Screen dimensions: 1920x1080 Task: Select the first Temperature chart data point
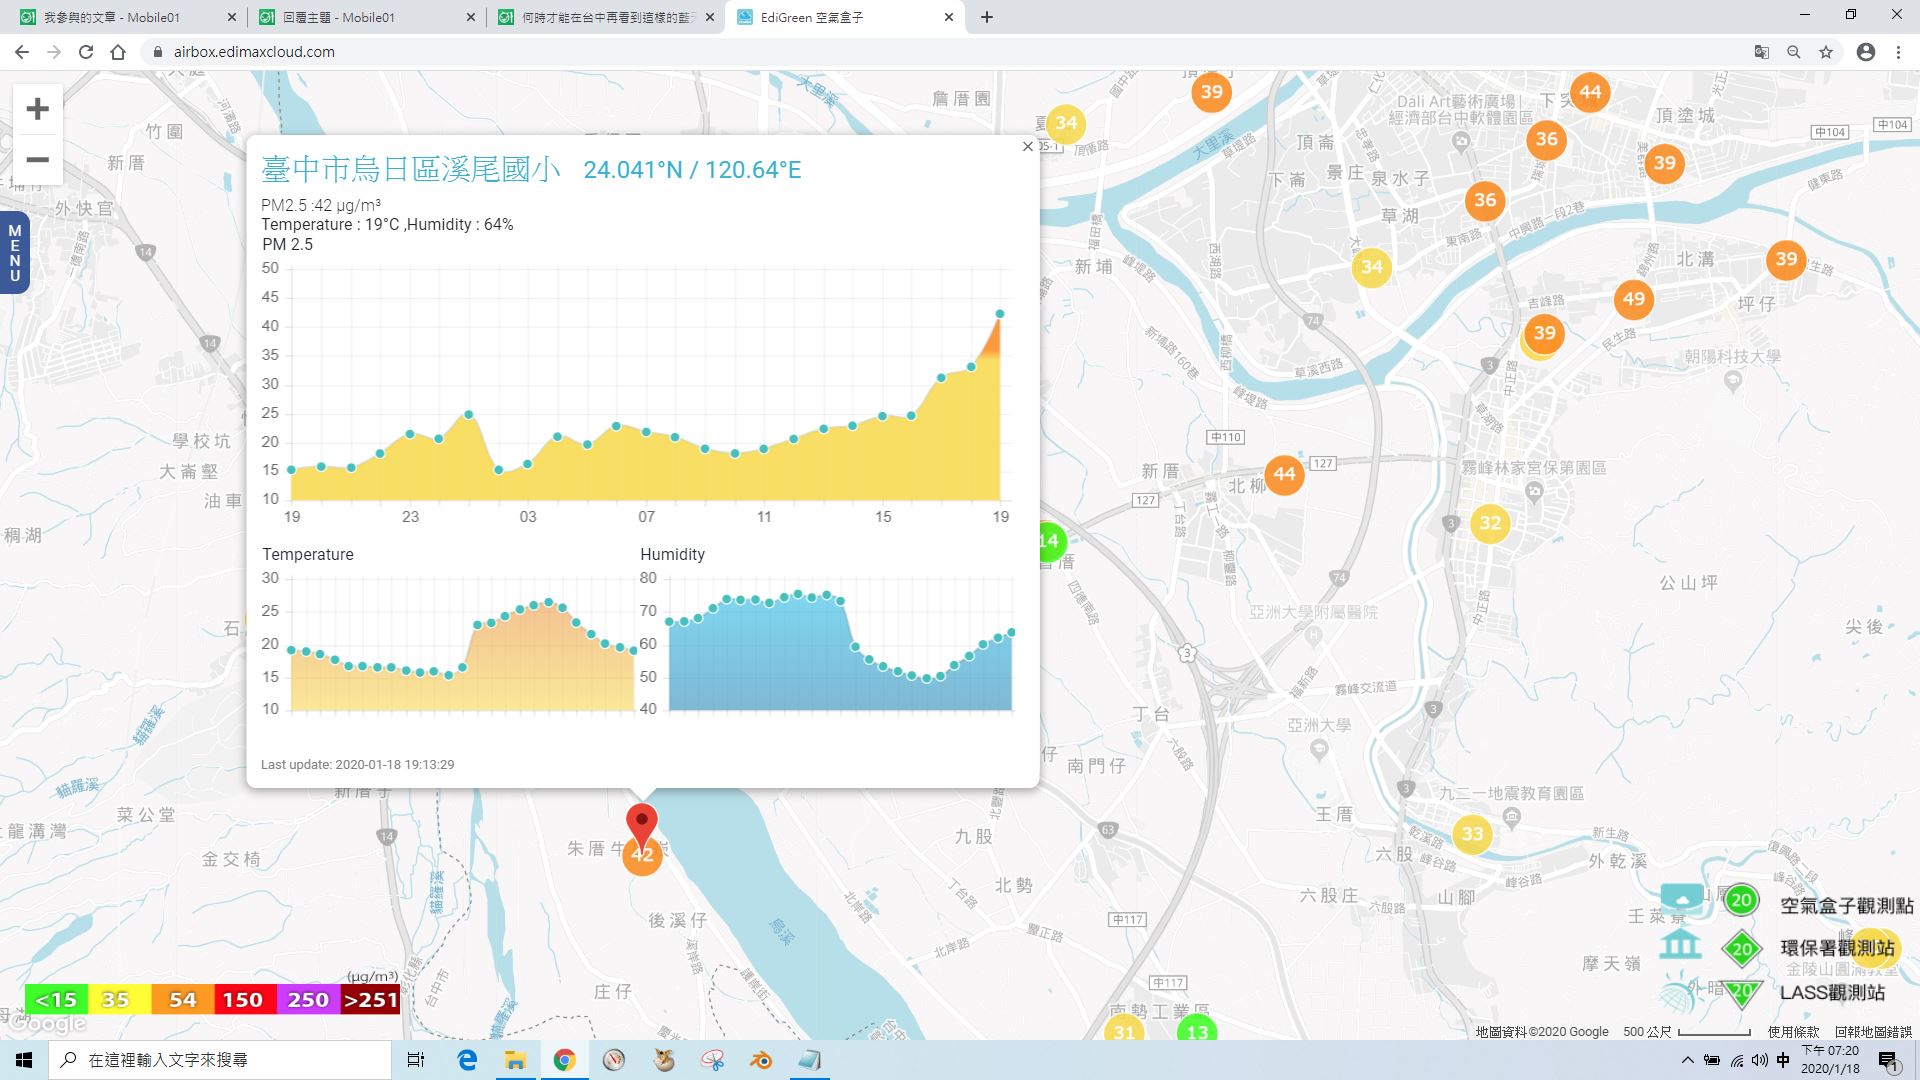pos(291,650)
